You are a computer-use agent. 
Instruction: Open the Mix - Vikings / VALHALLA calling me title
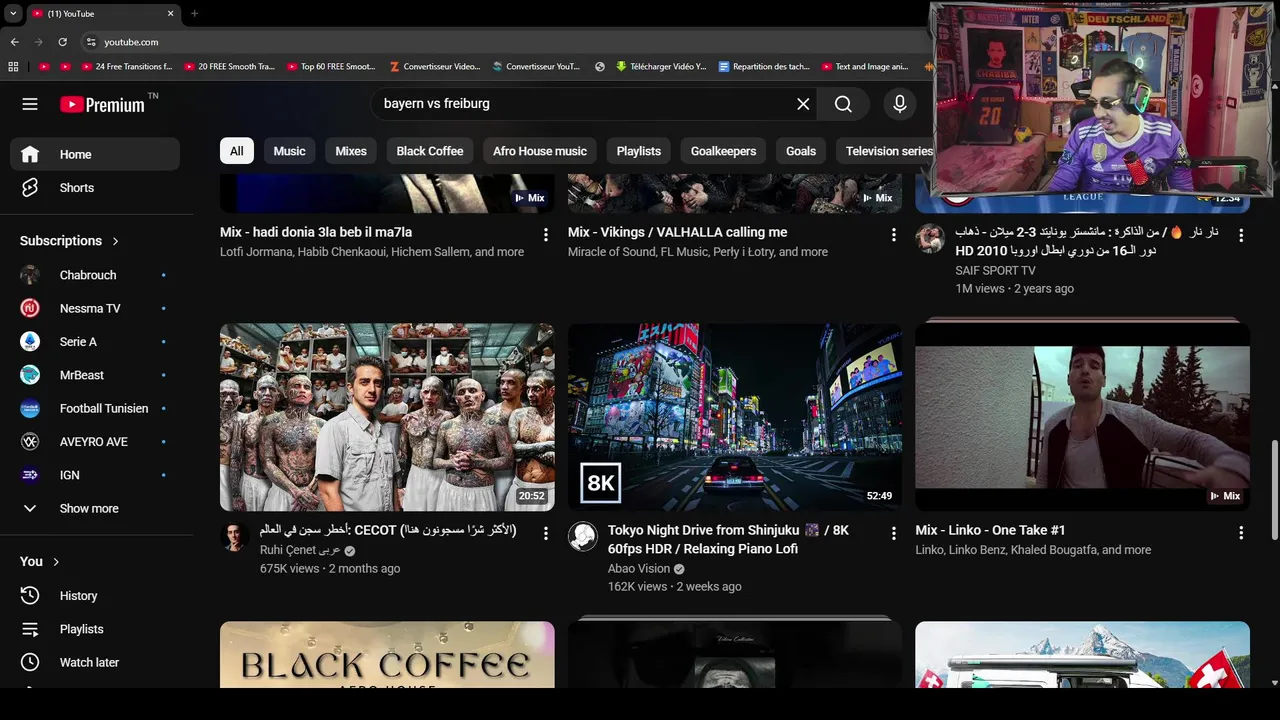tap(677, 232)
